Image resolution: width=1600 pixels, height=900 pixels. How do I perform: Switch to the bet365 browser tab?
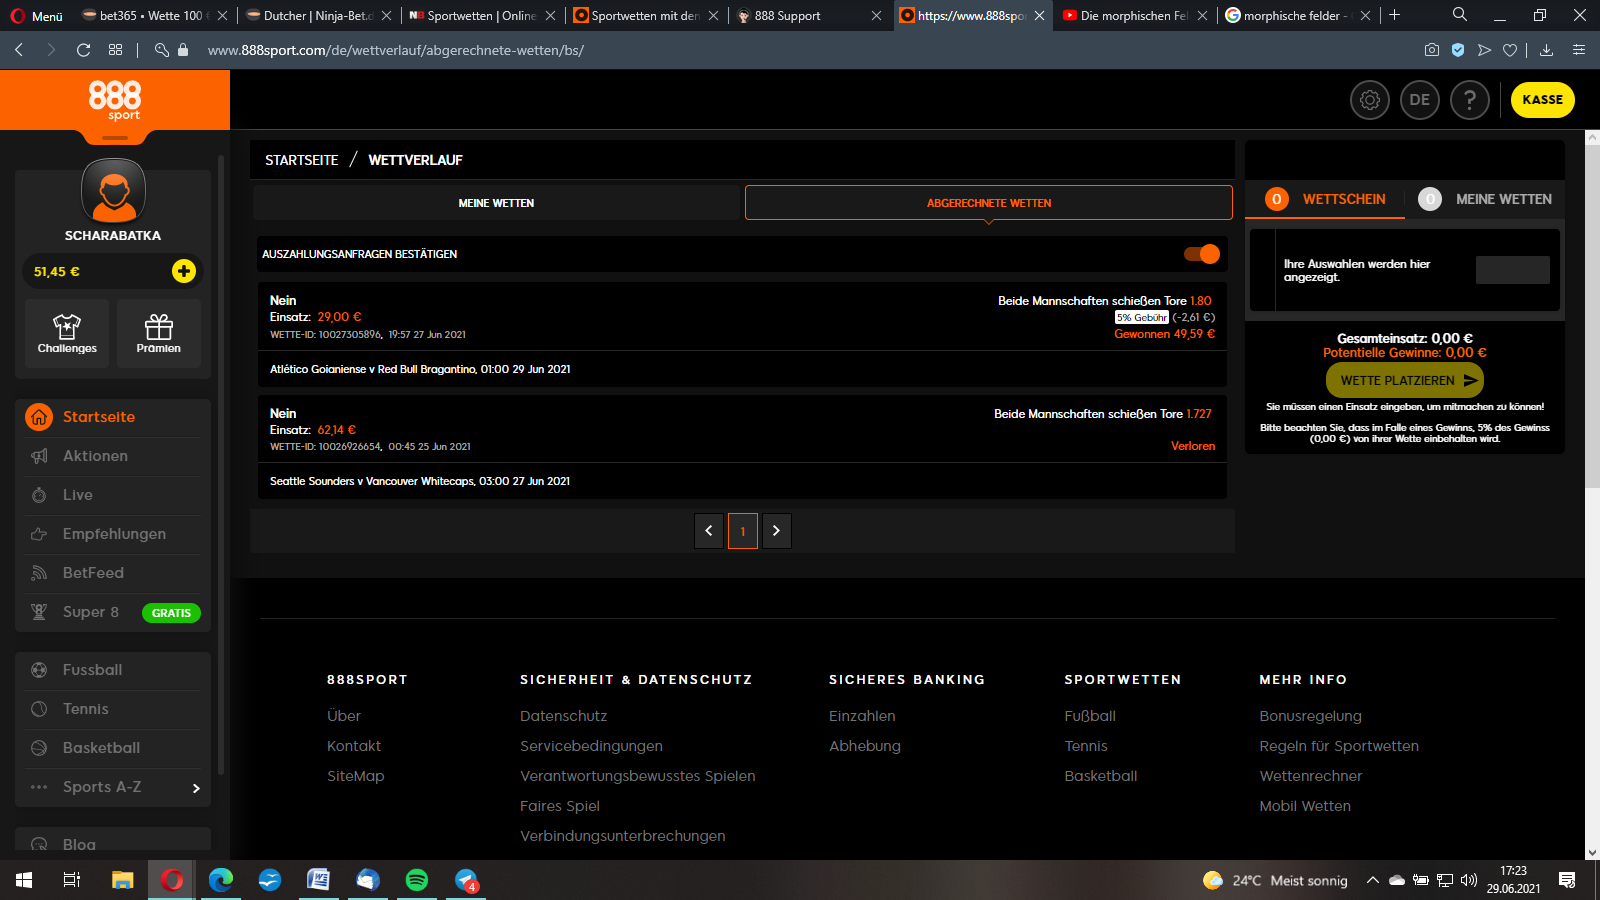(155, 15)
